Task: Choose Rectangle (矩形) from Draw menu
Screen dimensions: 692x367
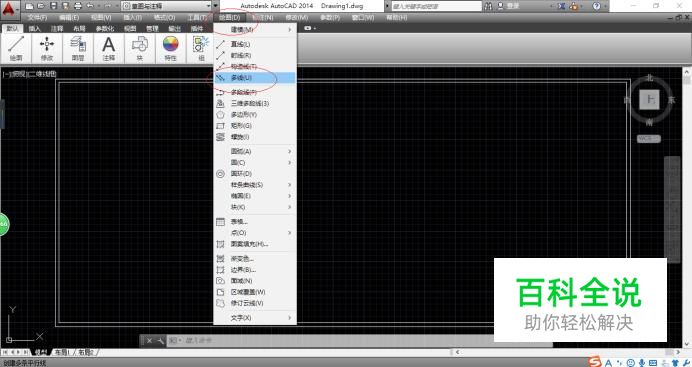Action: [x=255, y=126]
